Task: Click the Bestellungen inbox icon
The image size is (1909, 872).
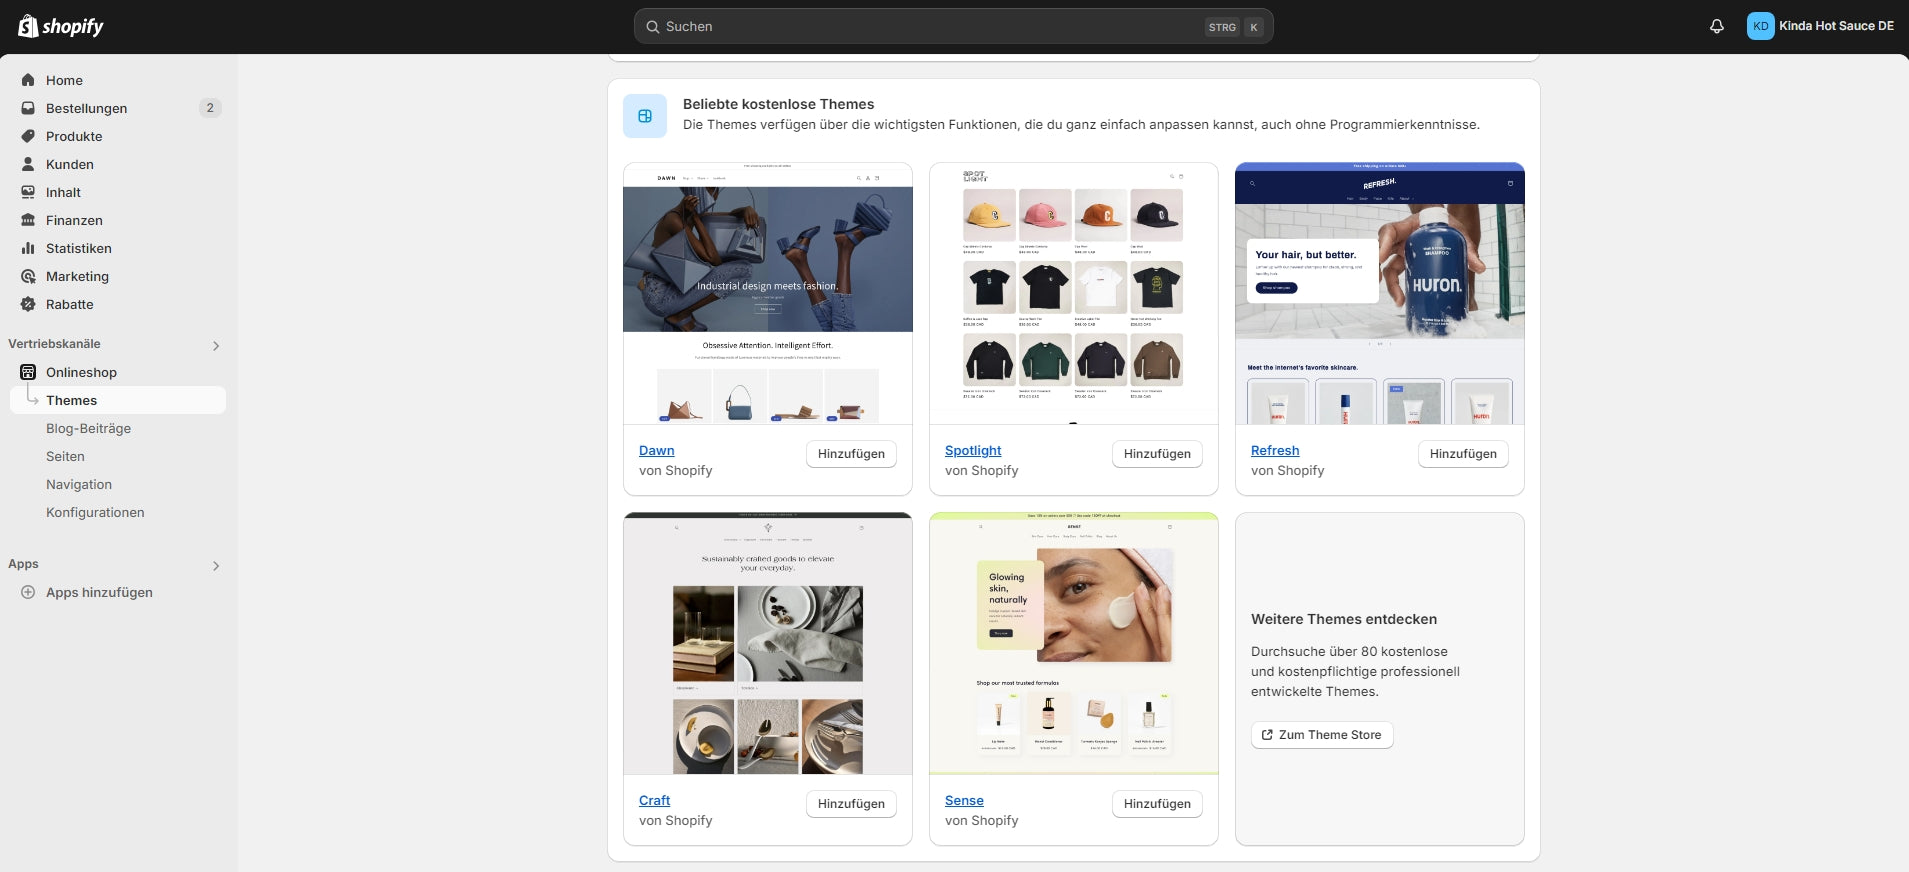Action: (x=28, y=108)
